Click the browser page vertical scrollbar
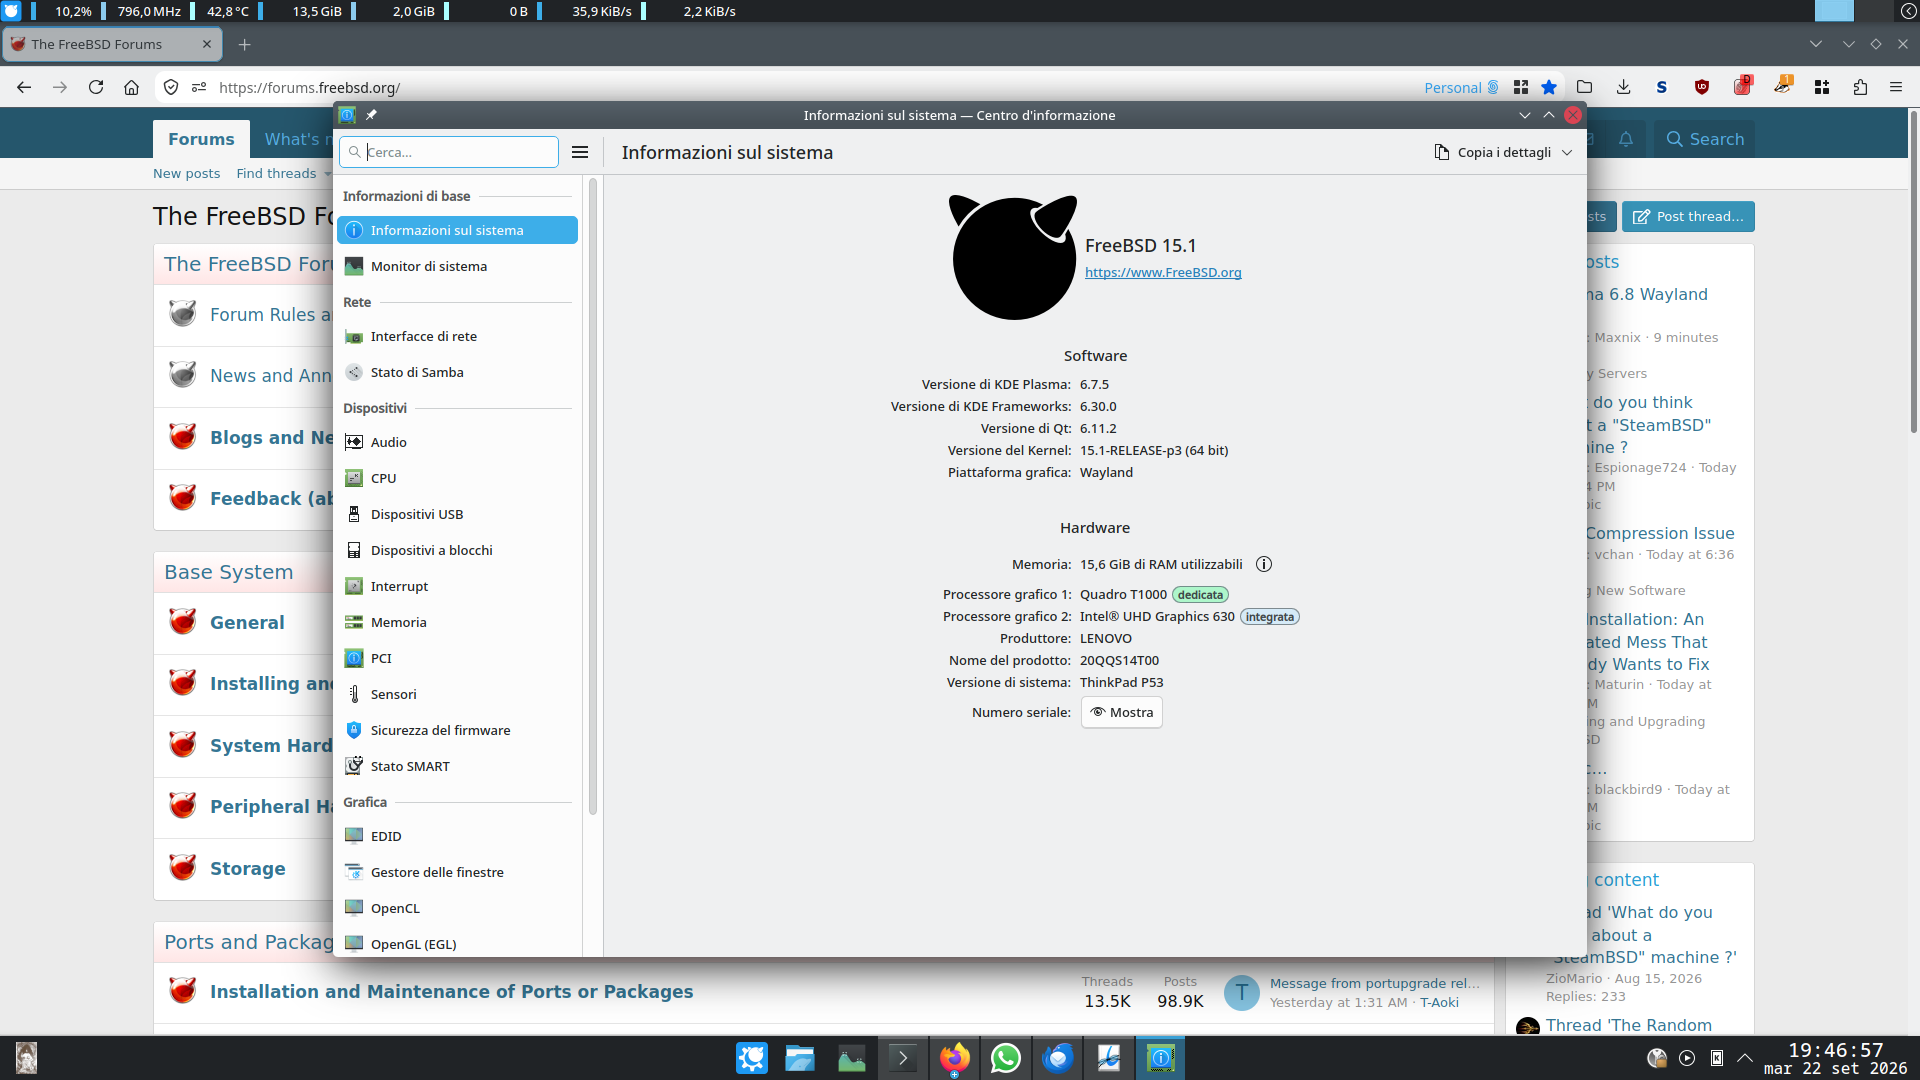 1914,270
